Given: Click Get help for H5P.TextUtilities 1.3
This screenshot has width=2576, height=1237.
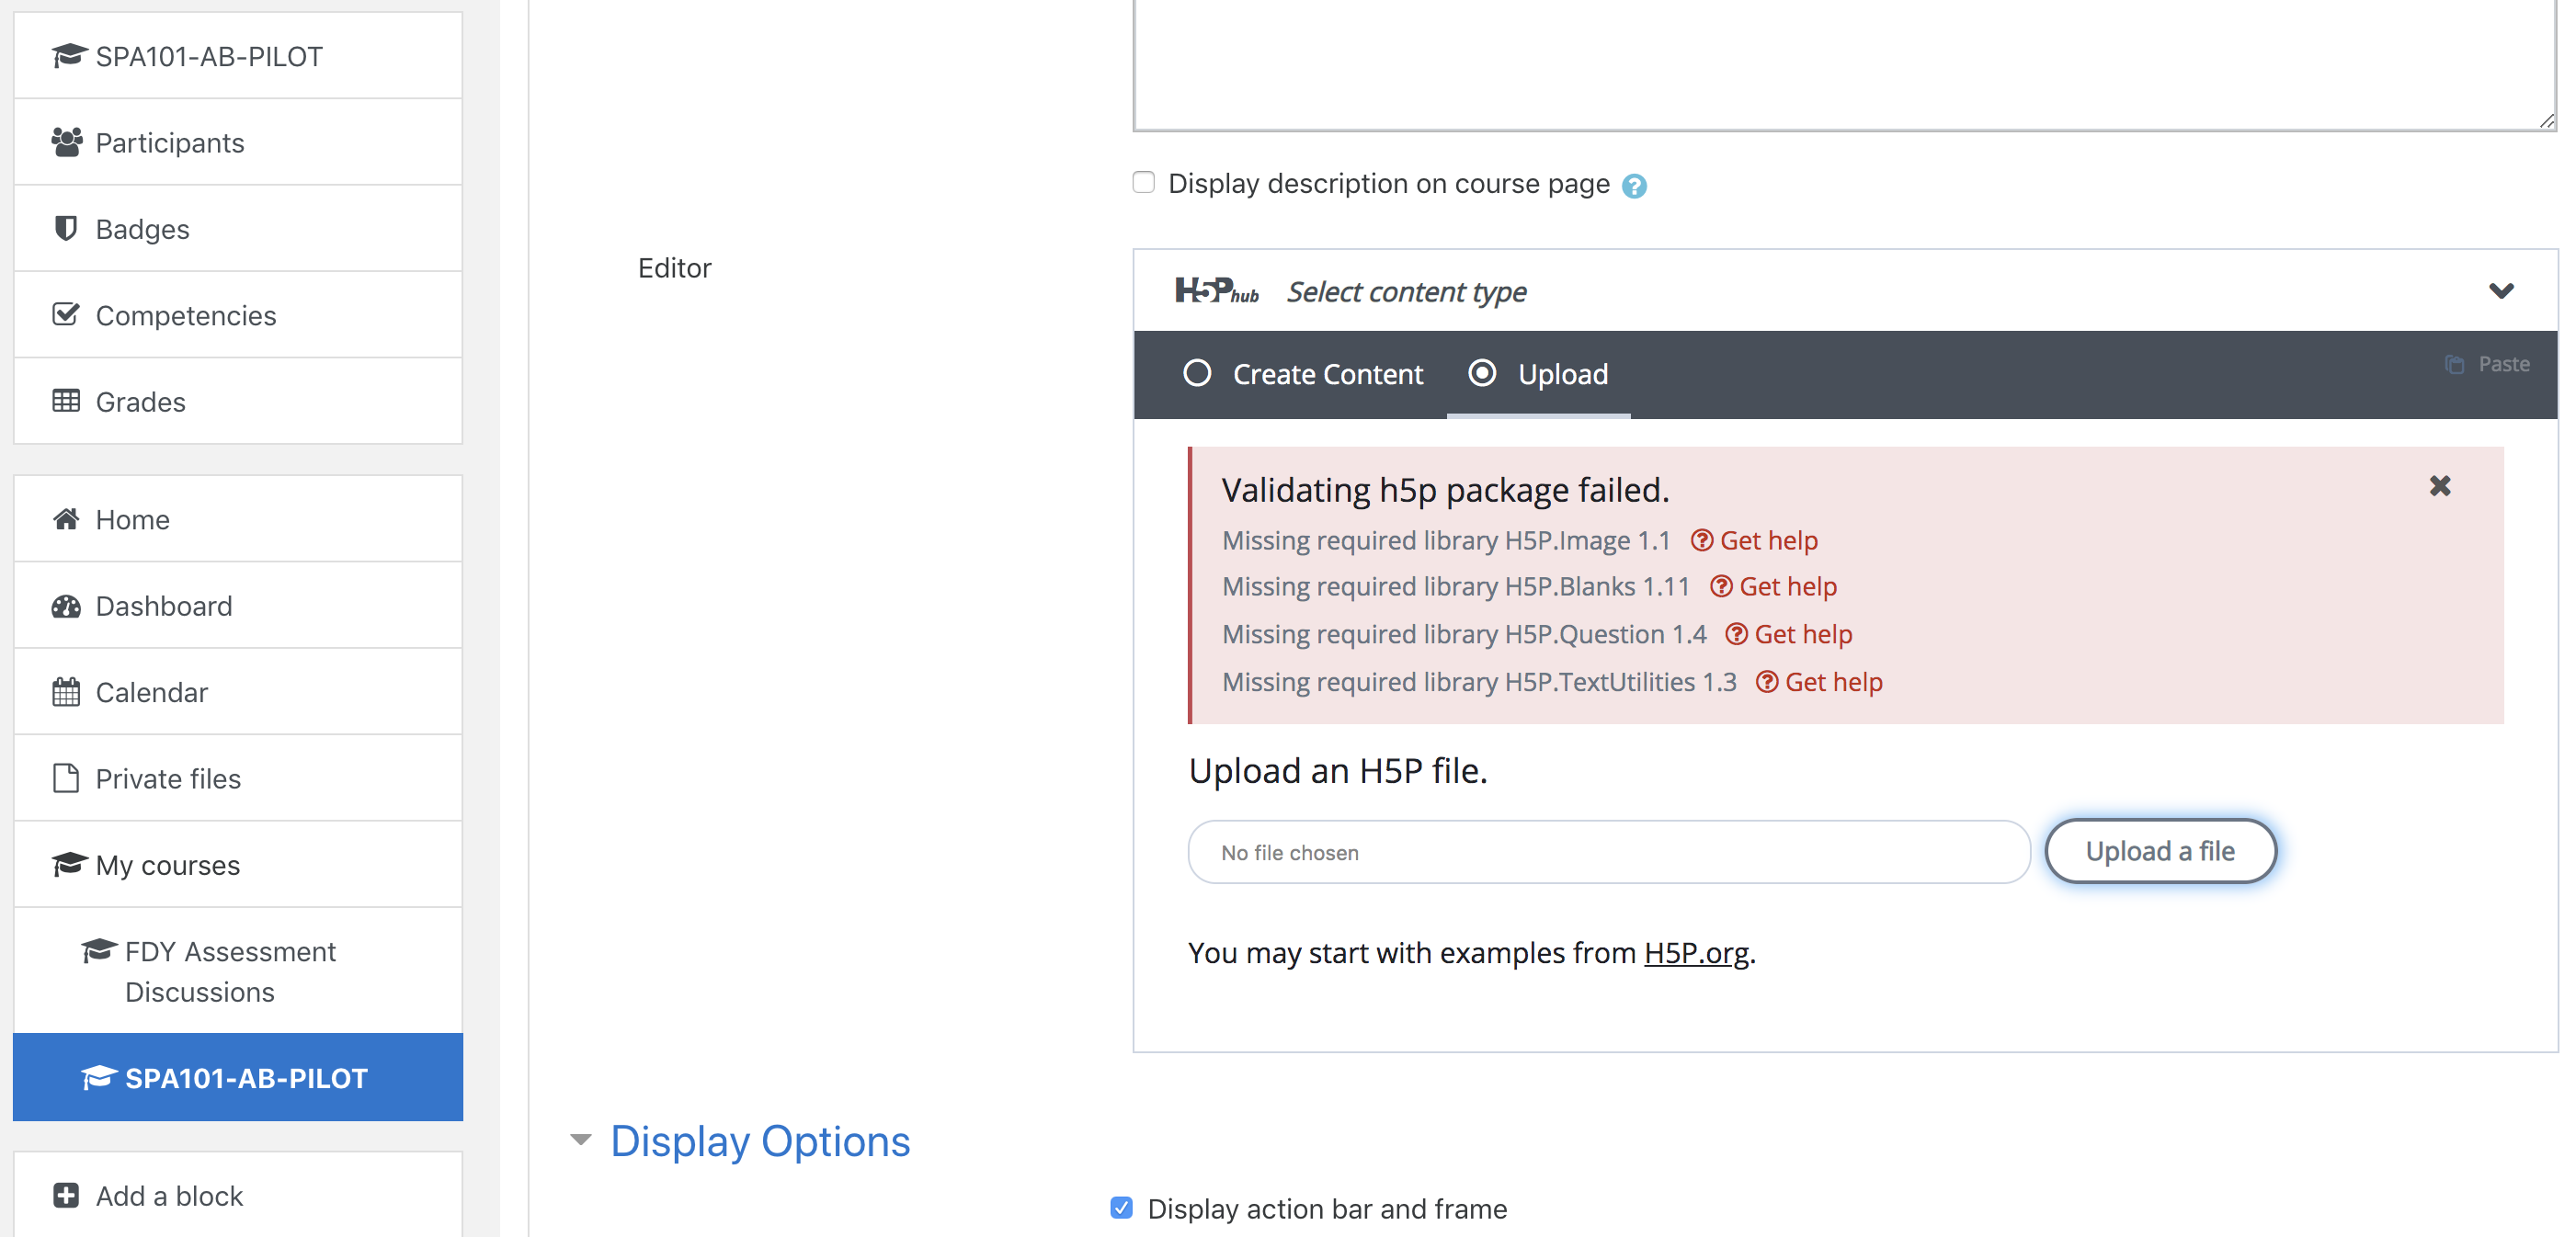Looking at the screenshot, I should (1833, 682).
